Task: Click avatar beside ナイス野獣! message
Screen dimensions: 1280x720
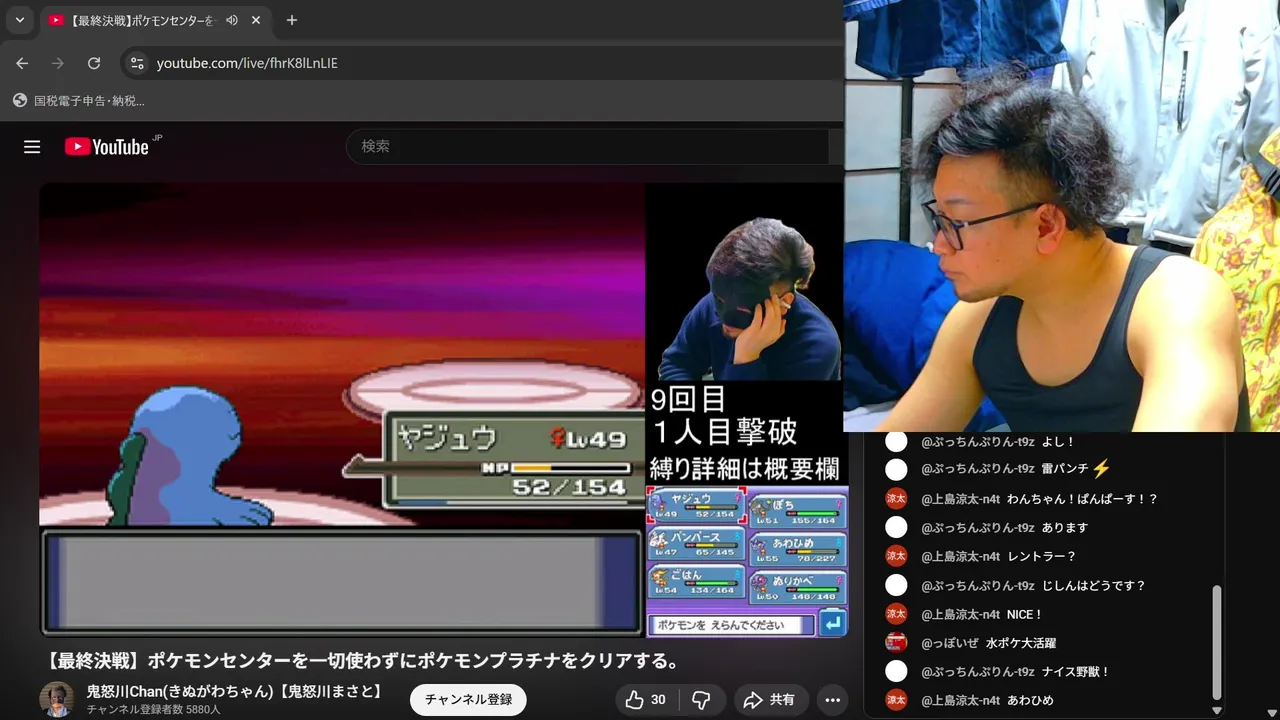Action: point(896,671)
